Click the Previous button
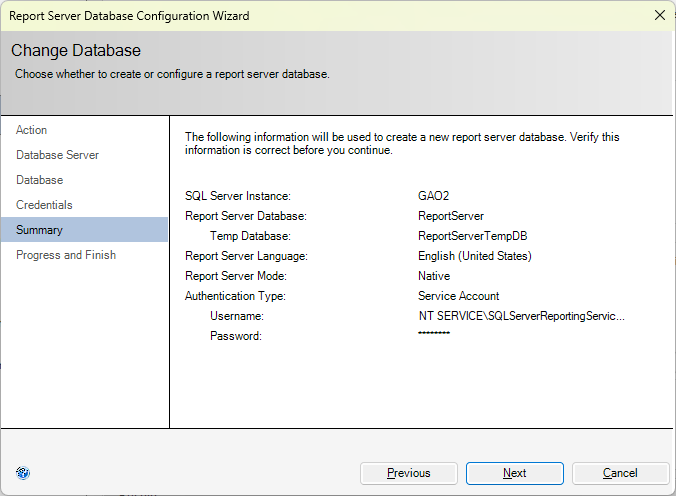The height and width of the screenshot is (496, 676). [409, 473]
